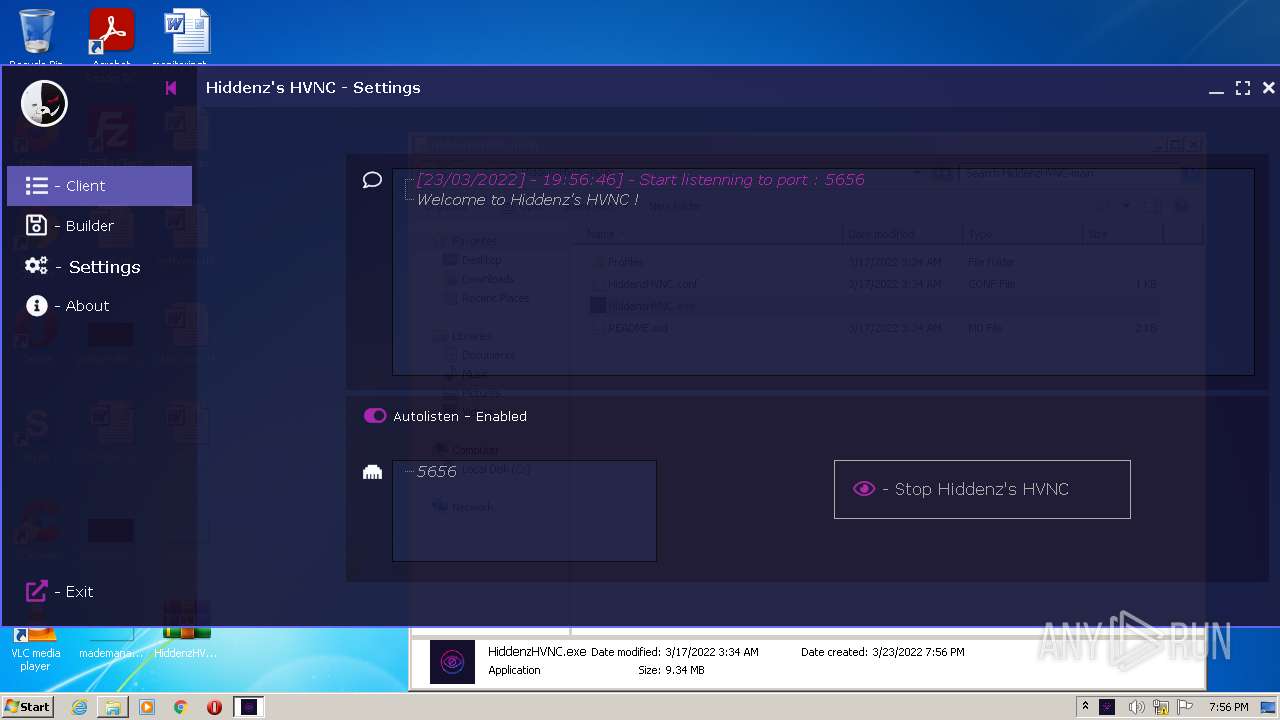Maximize the HVNC window
The width and height of the screenshot is (1280, 720).
[x=1243, y=88]
